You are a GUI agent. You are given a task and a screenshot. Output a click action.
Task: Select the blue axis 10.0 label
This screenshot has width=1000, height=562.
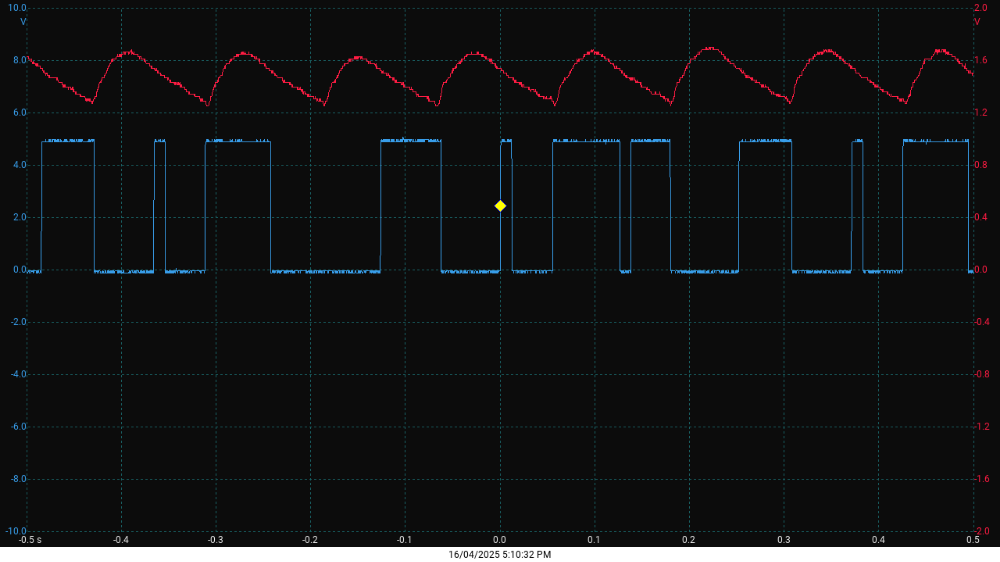click(x=18, y=8)
